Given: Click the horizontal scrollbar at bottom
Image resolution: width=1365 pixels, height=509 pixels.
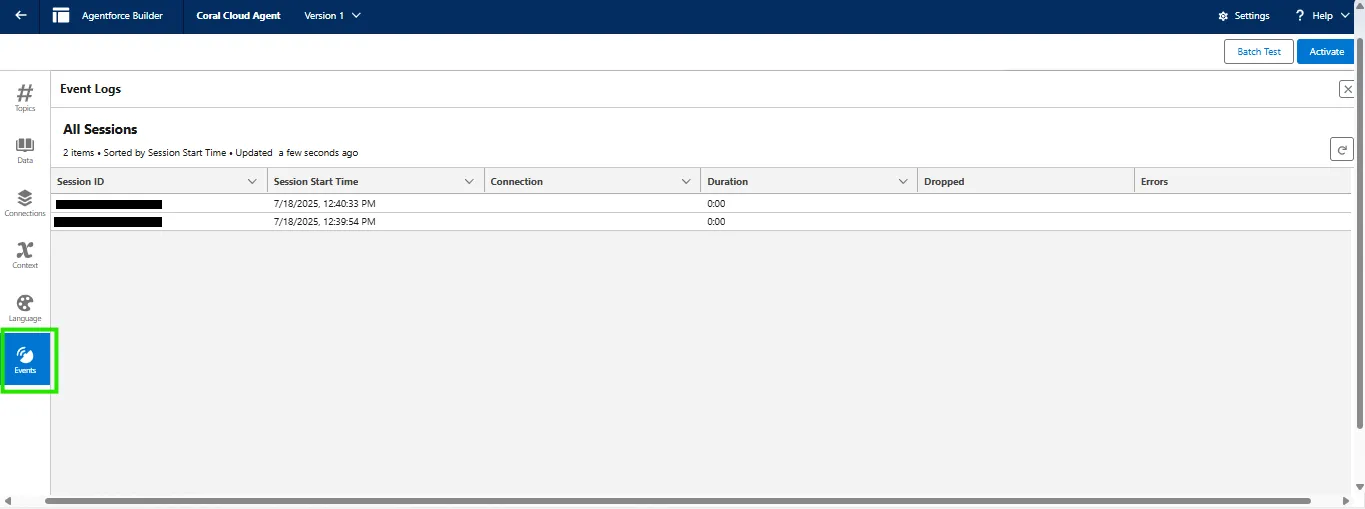Looking at the screenshot, I should point(680,500).
